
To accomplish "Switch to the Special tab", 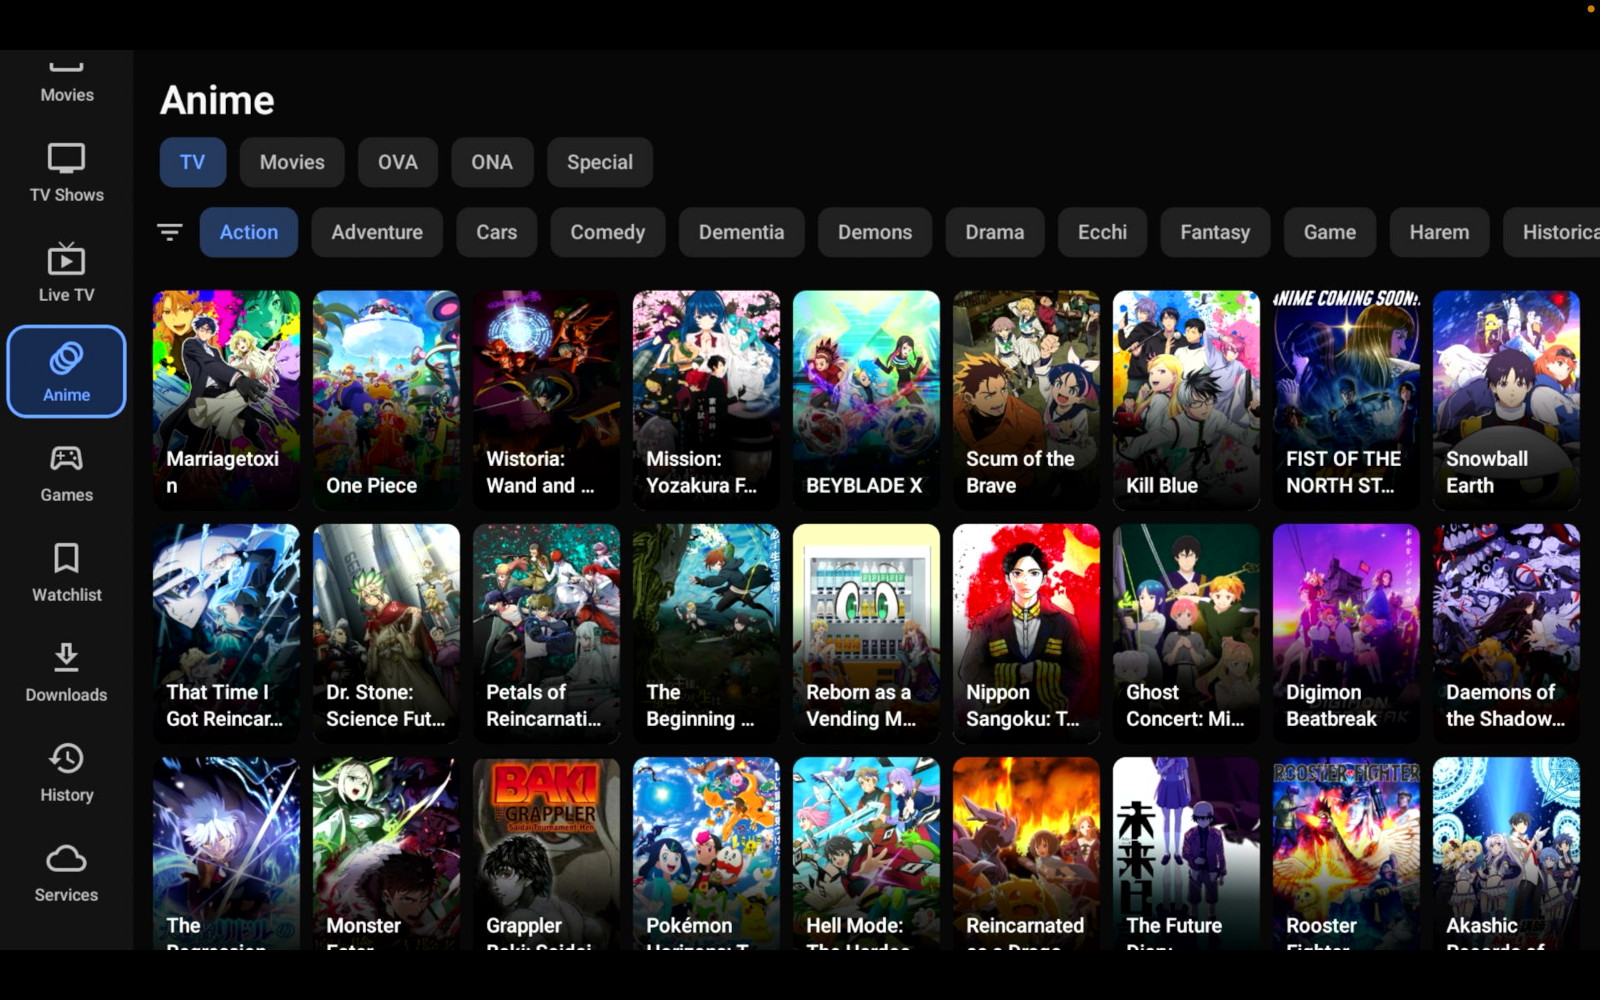I will (x=600, y=162).
